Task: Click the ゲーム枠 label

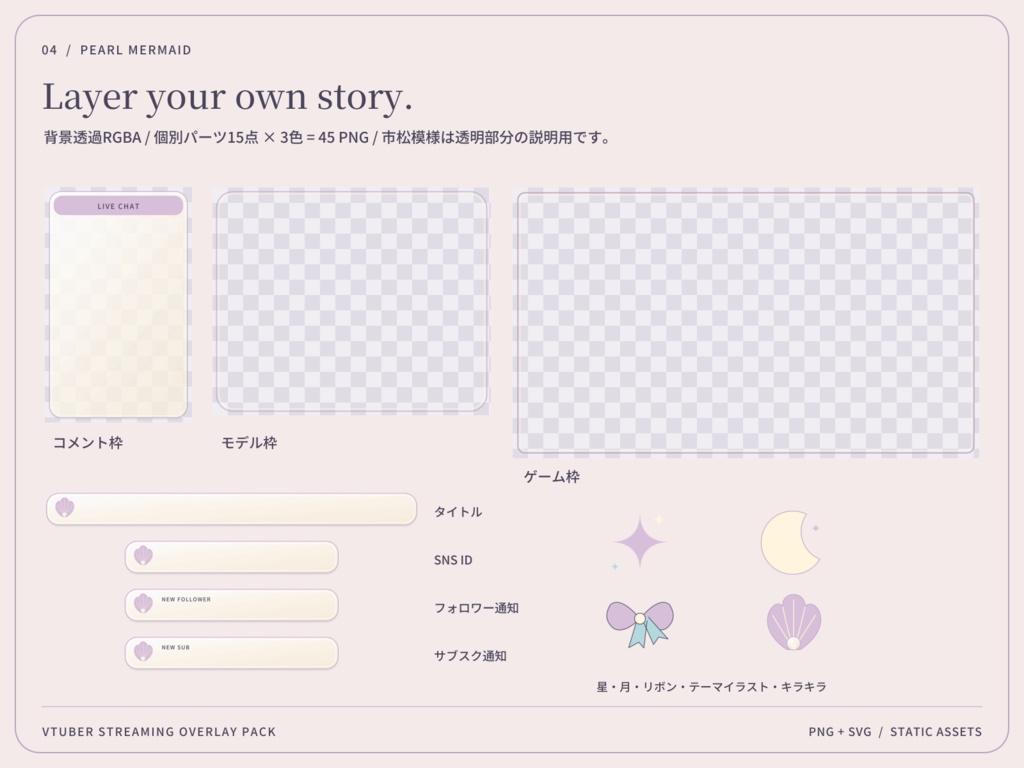Action: (552, 477)
